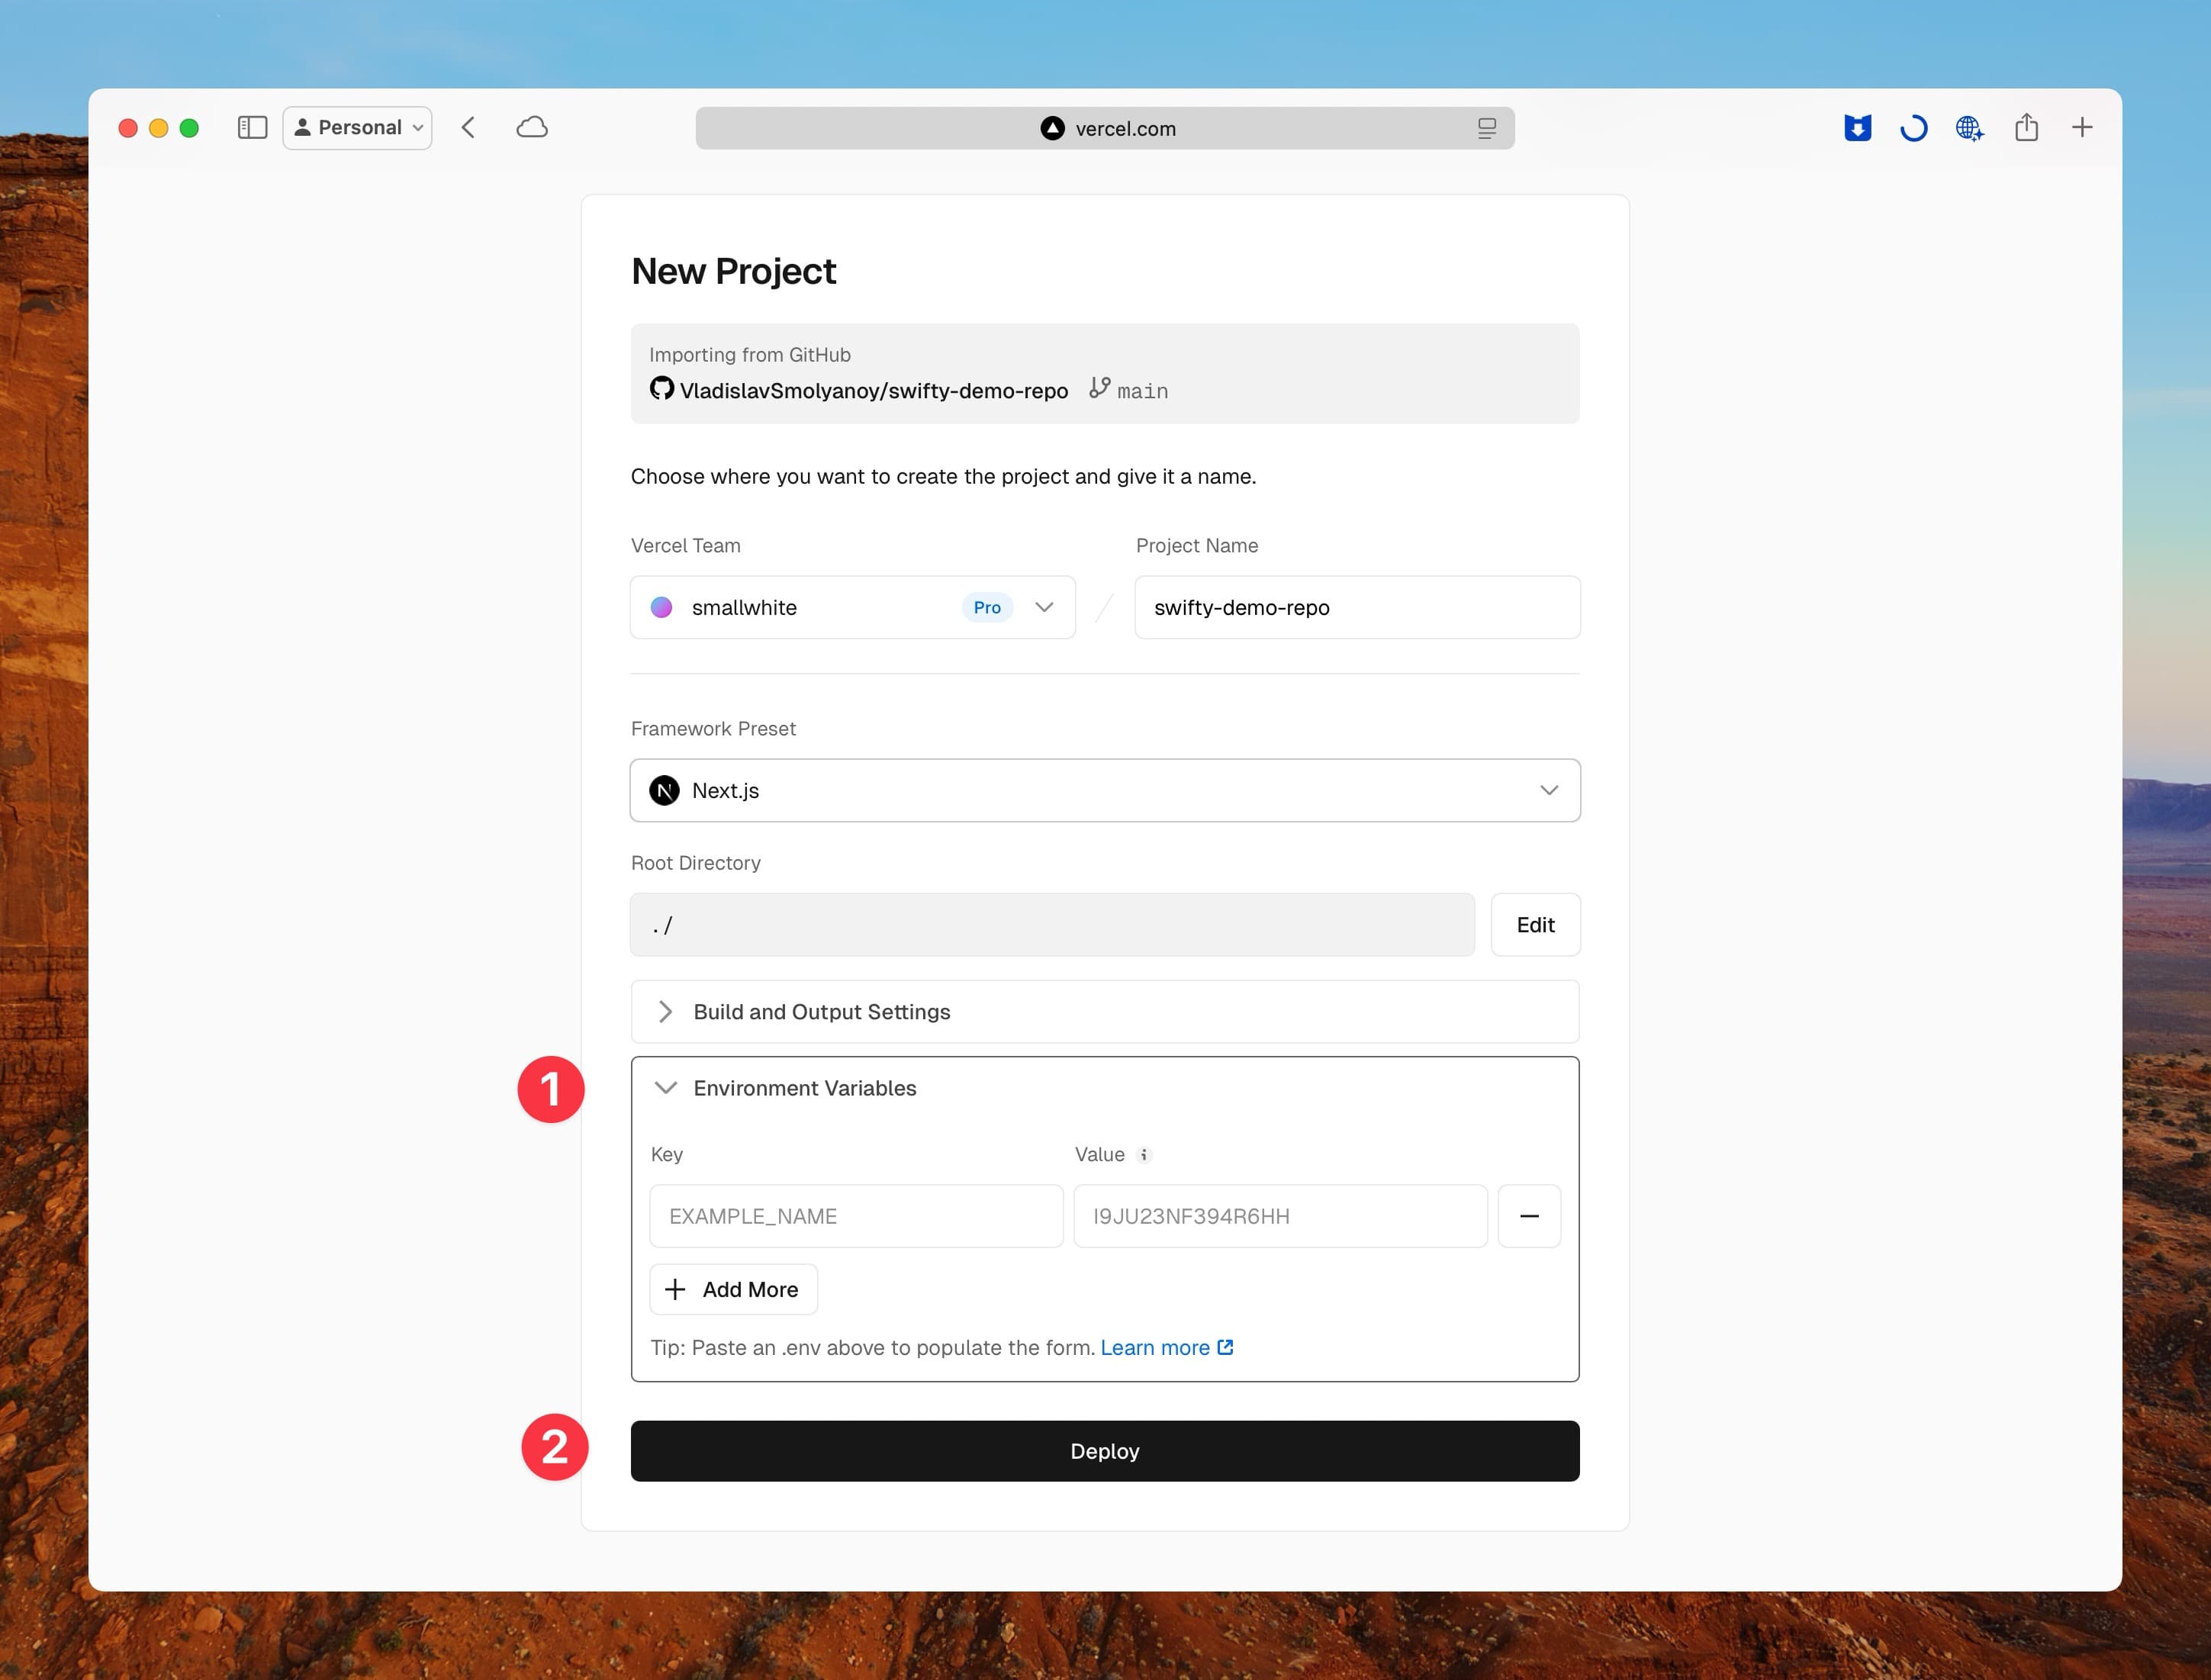Toggle the Safari sidebar icon

point(252,128)
